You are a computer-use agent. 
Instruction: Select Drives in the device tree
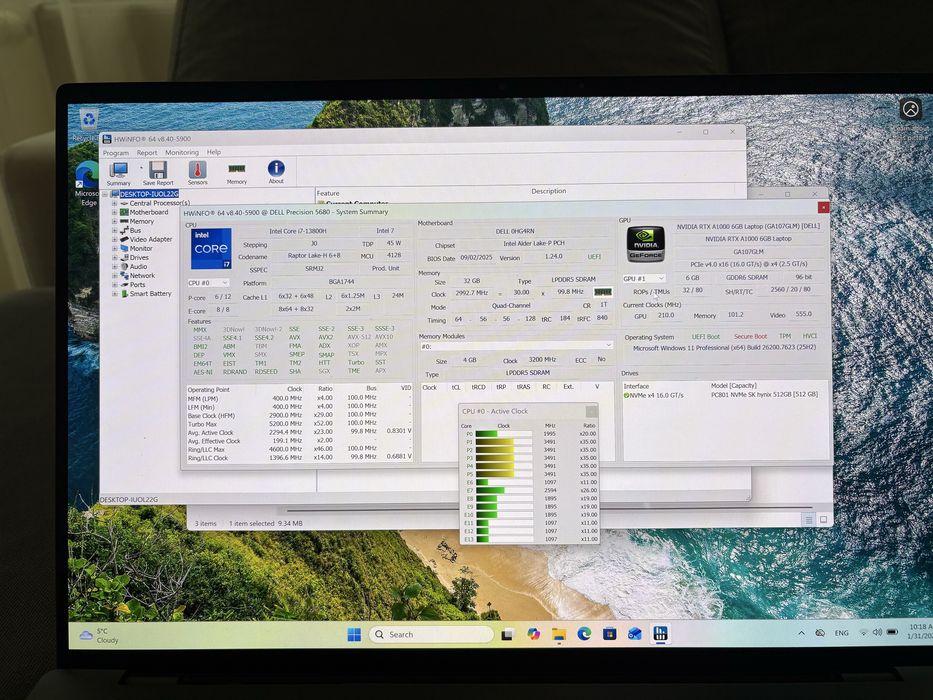tap(139, 258)
